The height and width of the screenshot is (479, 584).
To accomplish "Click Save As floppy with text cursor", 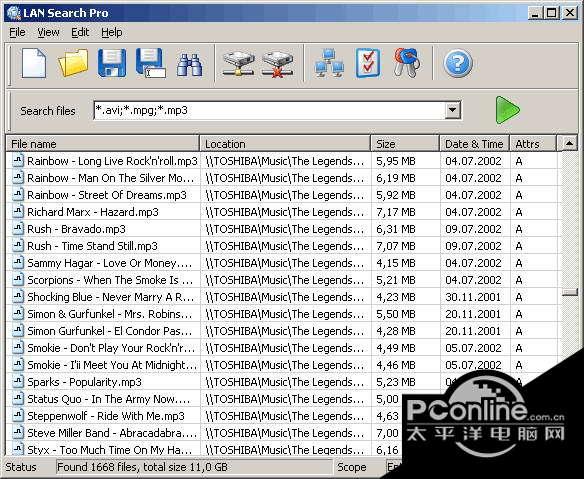I will [x=150, y=63].
